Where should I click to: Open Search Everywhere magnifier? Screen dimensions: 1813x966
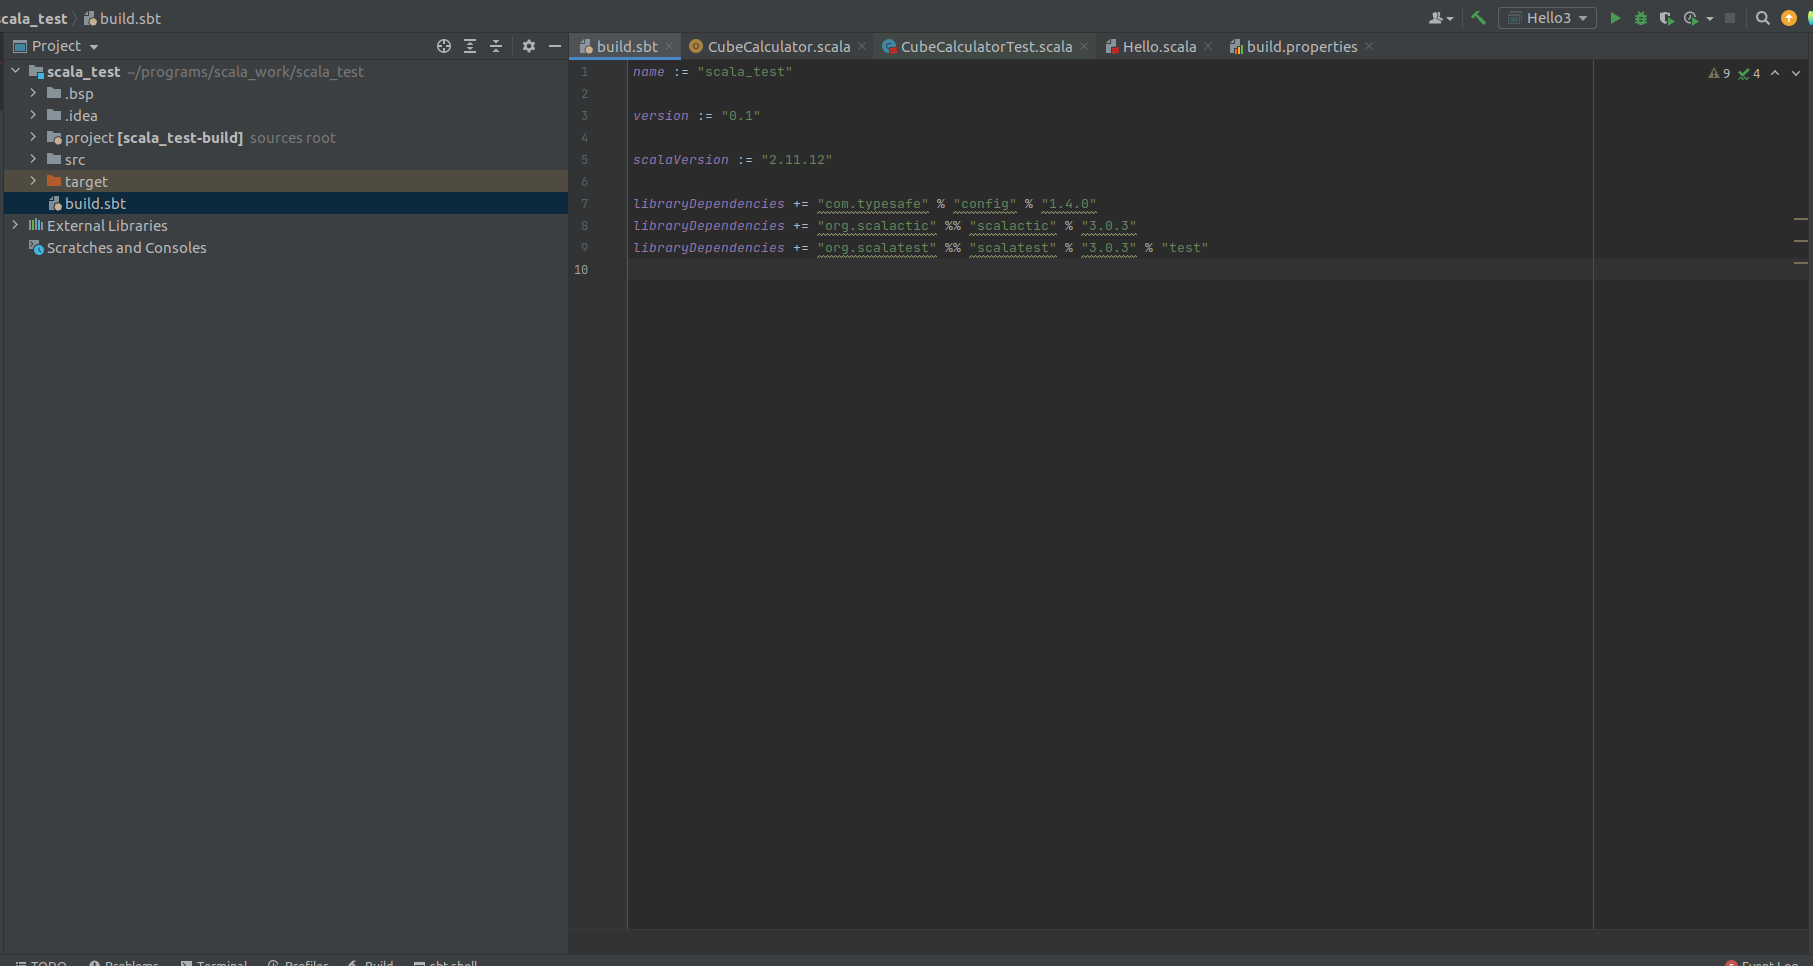[1762, 18]
